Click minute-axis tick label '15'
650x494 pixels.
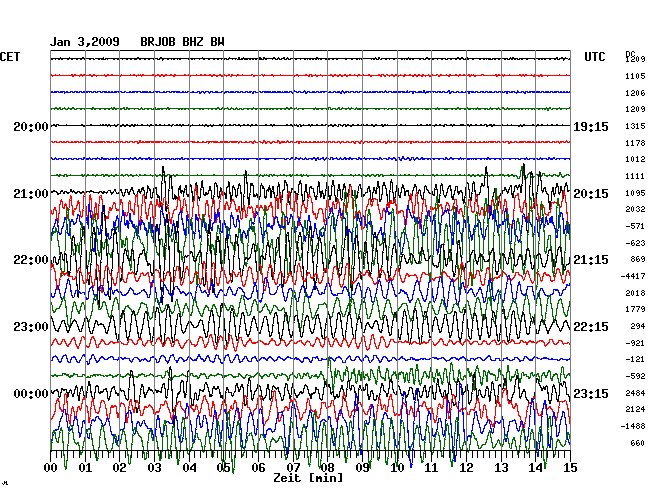(x=570, y=468)
